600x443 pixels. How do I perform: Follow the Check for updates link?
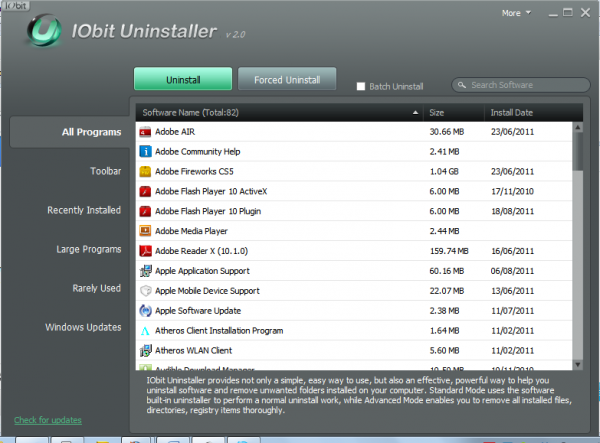click(48, 420)
